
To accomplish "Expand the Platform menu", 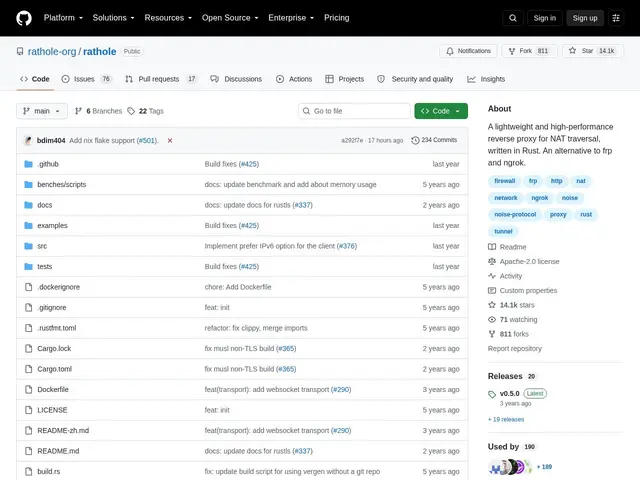I will 63,18.
